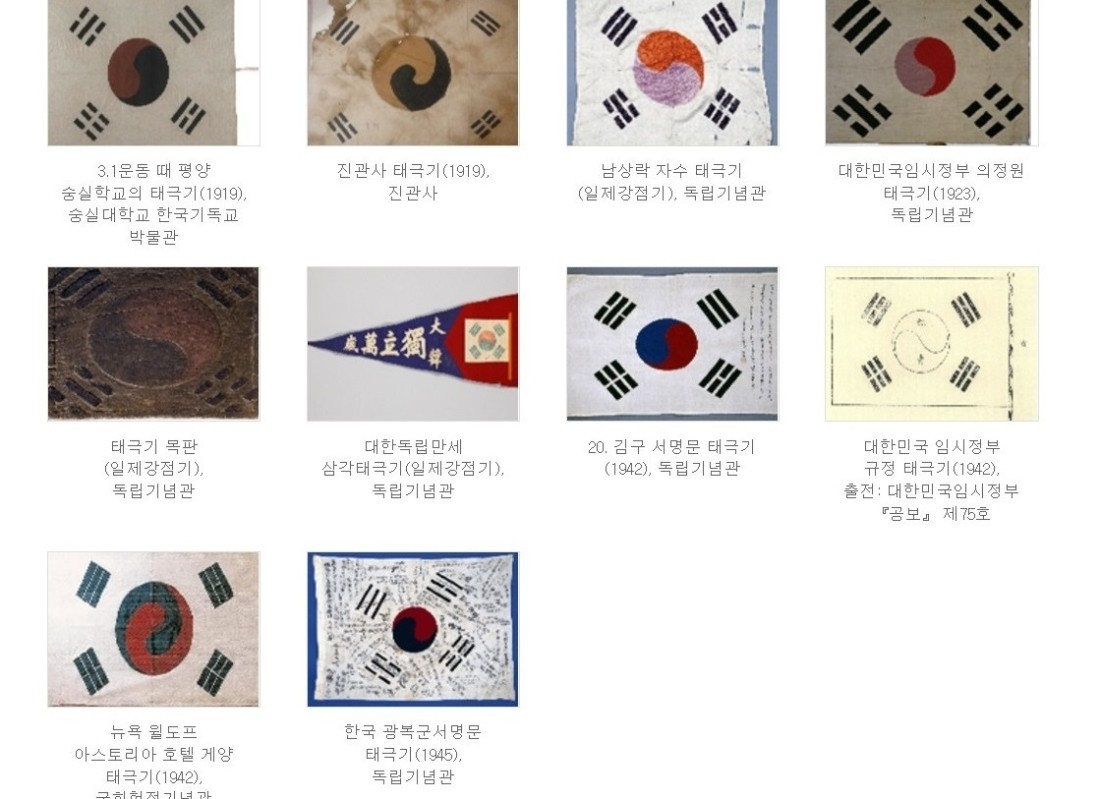Open the Provisional Assembly 1923 Taegukgi image
The height and width of the screenshot is (799, 1100).
point(932,73)
